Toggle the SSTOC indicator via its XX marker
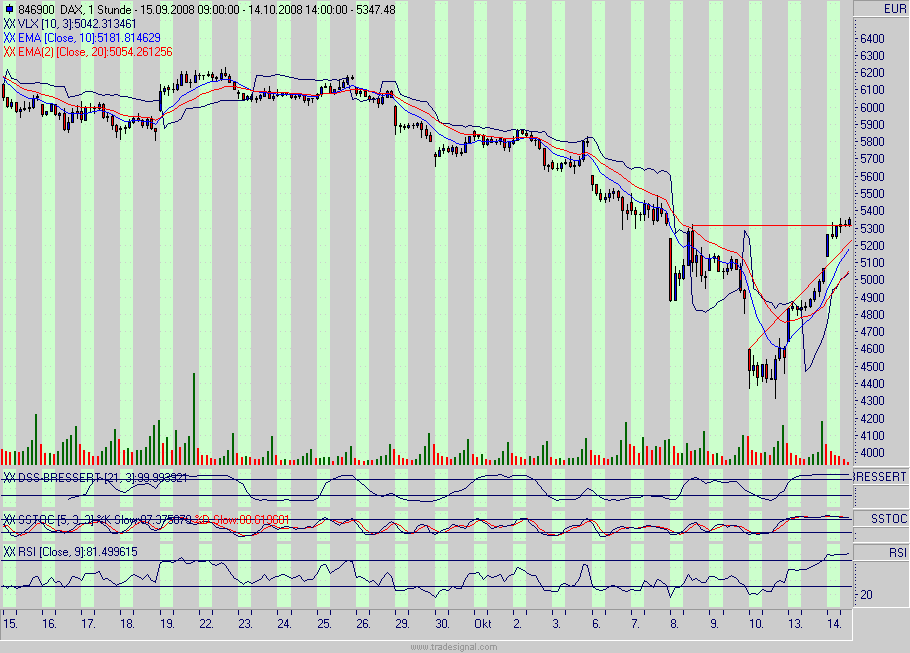910x653 pixels. [9, 519]
